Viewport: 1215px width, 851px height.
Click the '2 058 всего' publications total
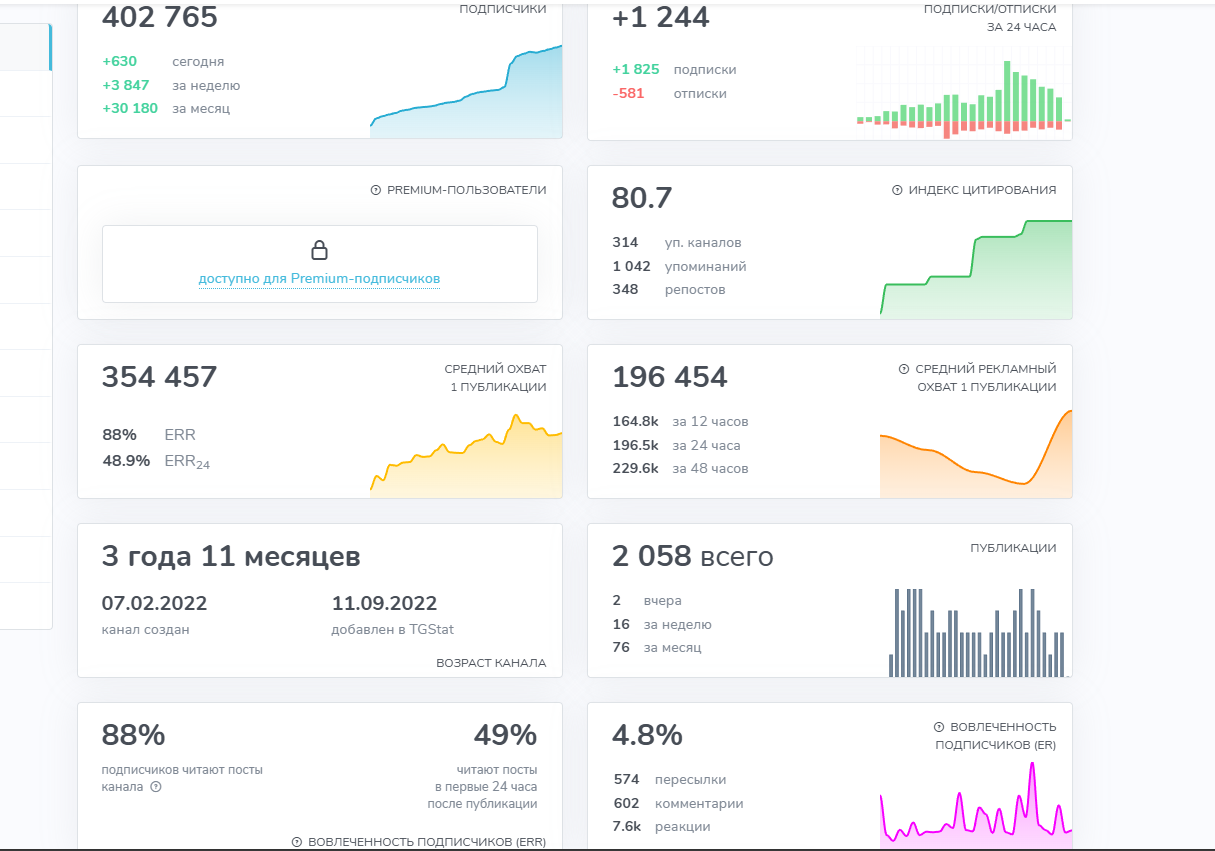(x=693, y=557)
